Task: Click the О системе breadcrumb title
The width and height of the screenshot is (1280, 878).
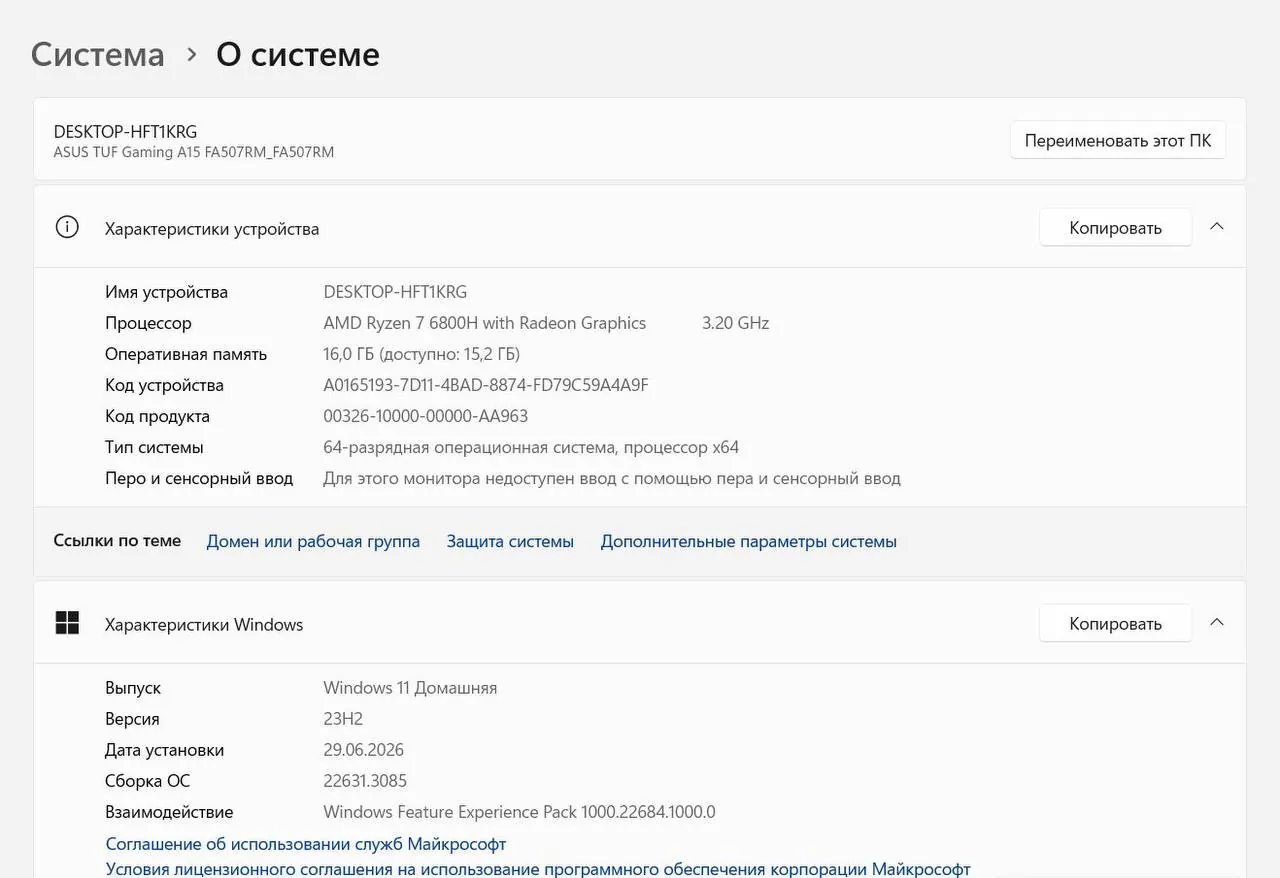Action: [x=298, y=54]
